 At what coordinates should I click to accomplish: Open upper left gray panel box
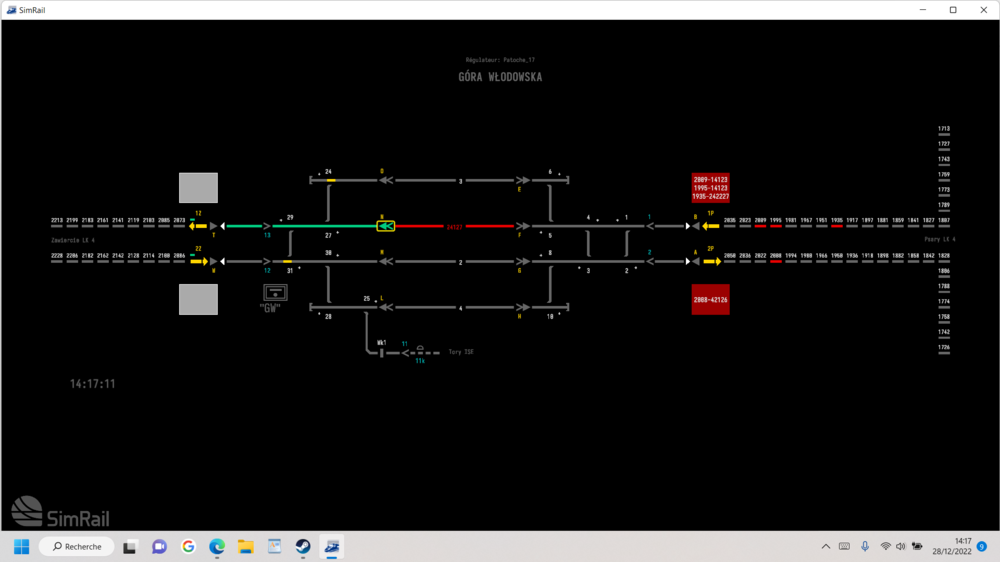tap(198, 188)
